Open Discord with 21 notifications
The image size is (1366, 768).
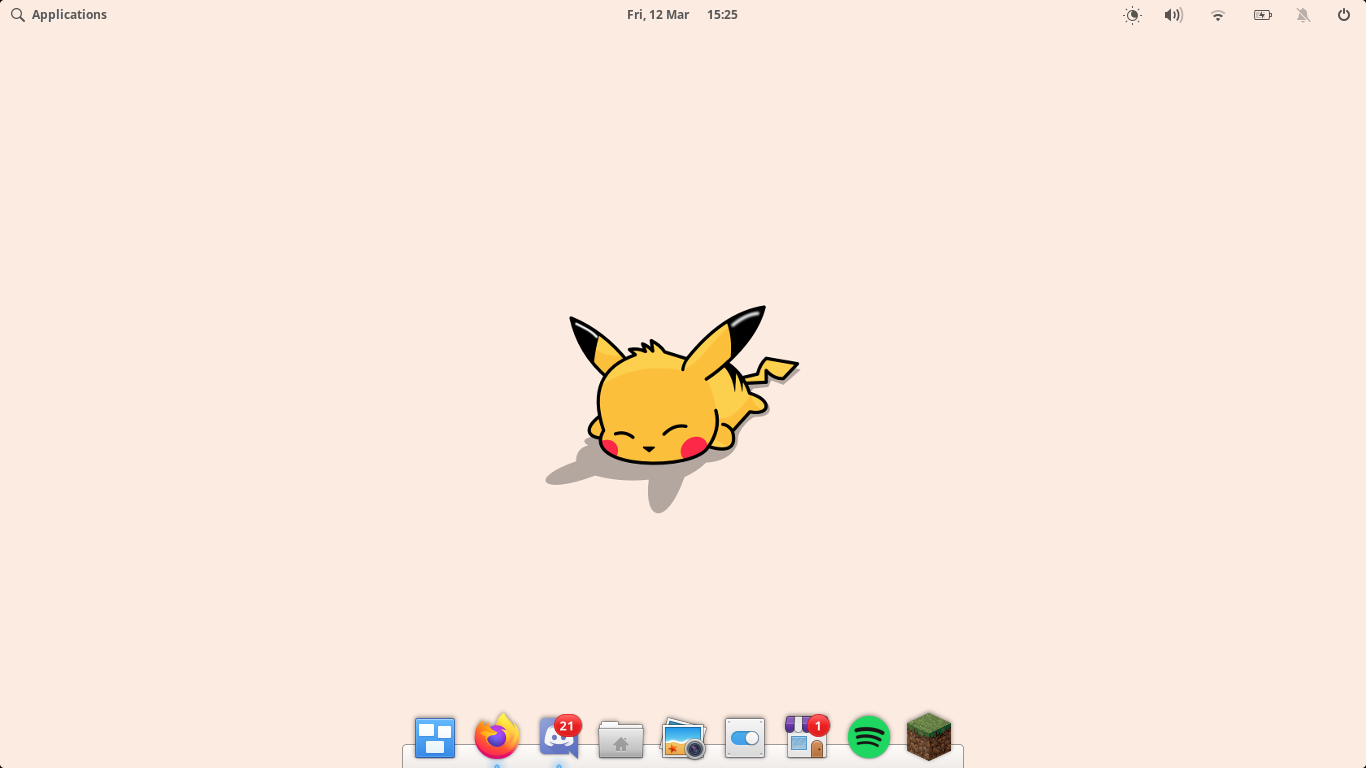(x=560, y=737)
